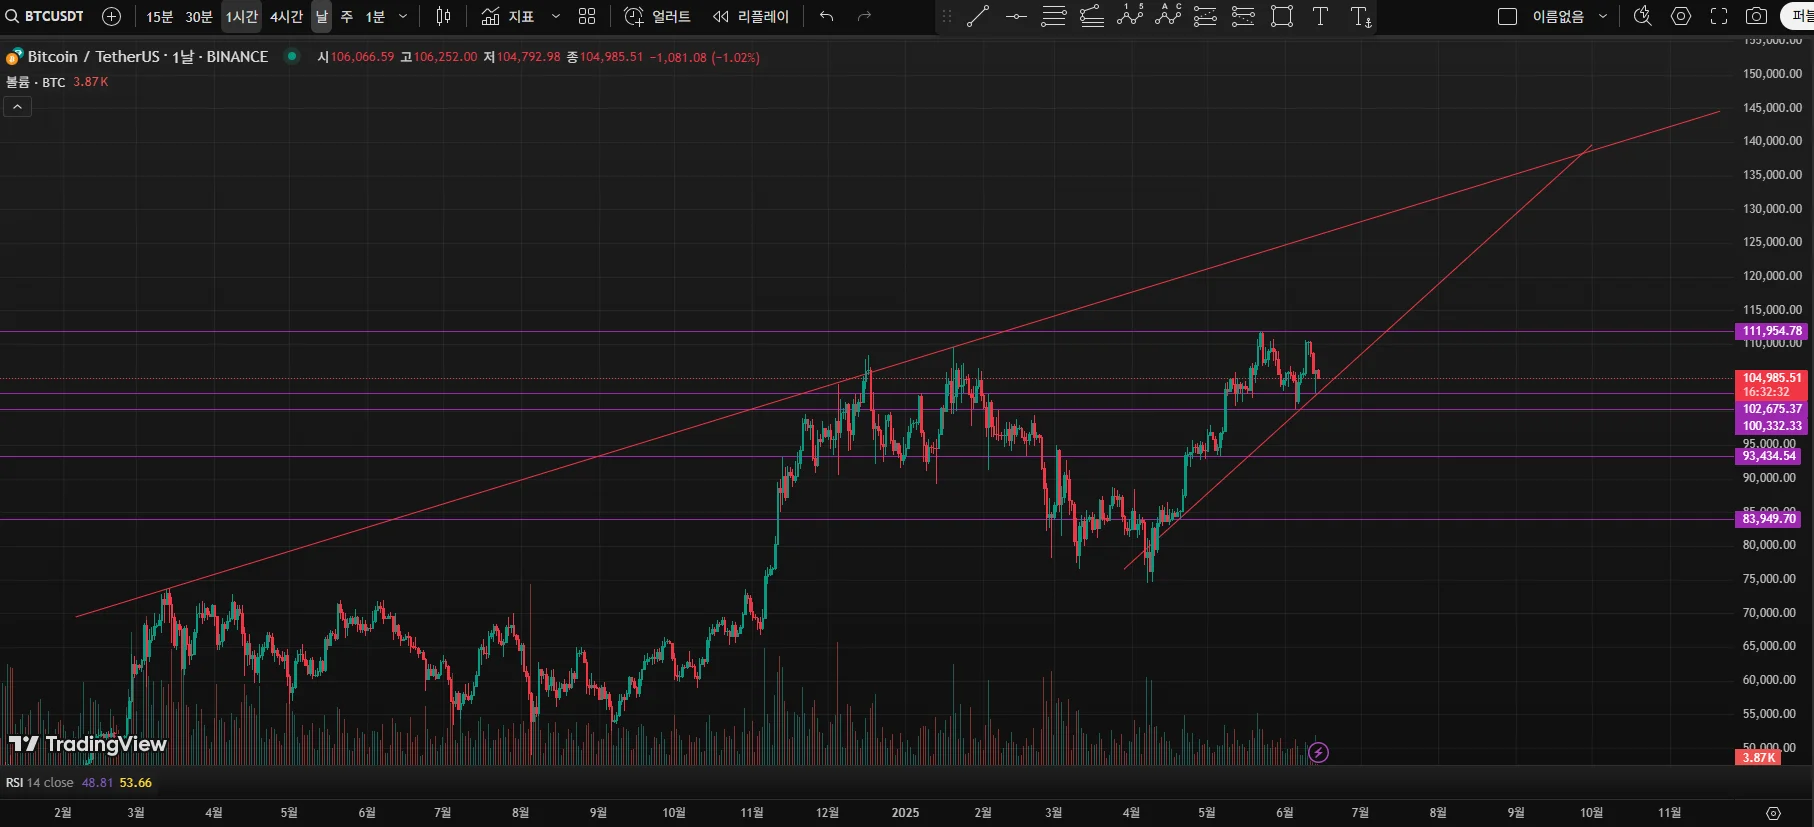Enter fullscreen mode
Screen dimensions: 1814x827
[1719, 16]
